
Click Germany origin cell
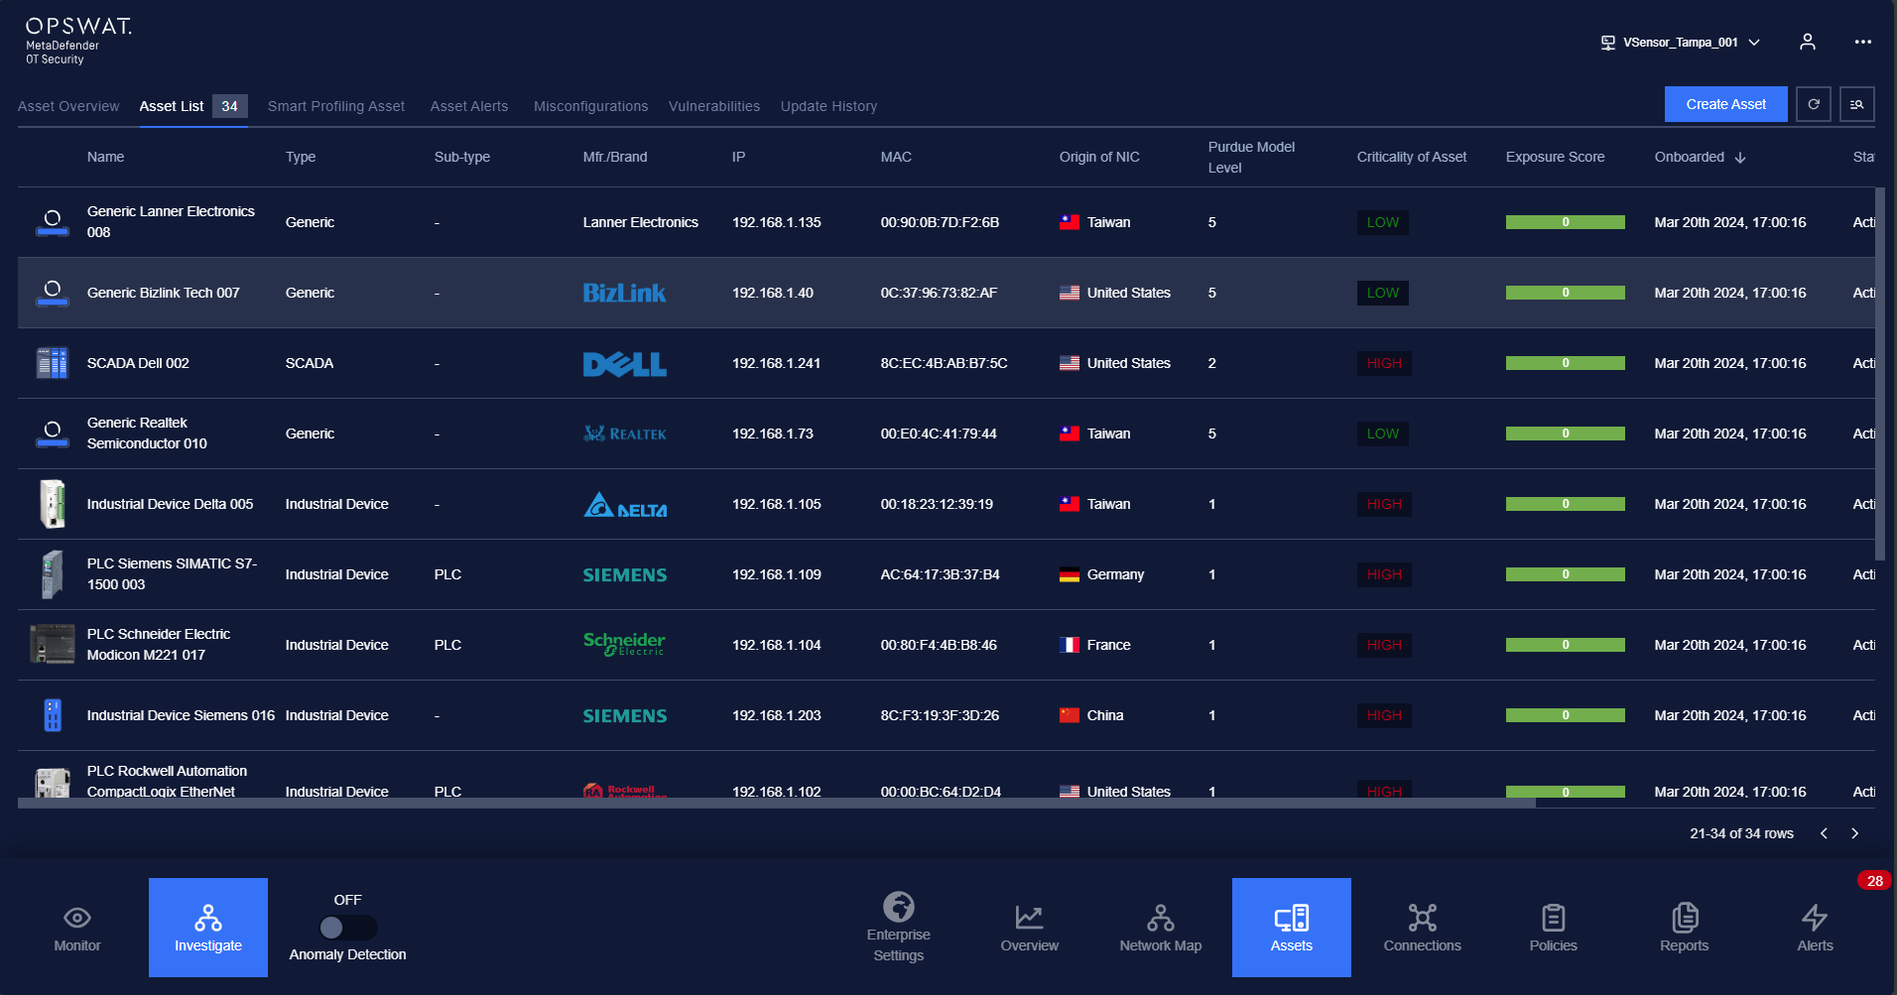coord(1101,574)
